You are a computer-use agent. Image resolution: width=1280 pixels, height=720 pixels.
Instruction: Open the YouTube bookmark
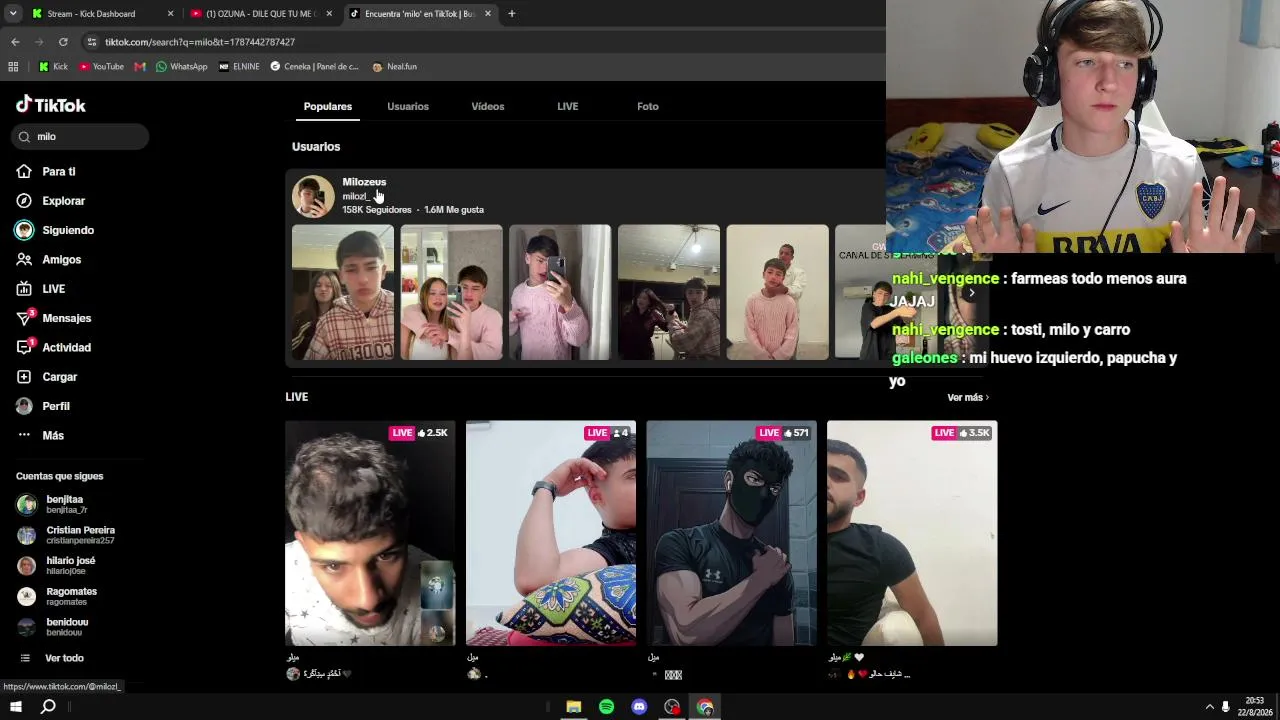coord(101,67)
